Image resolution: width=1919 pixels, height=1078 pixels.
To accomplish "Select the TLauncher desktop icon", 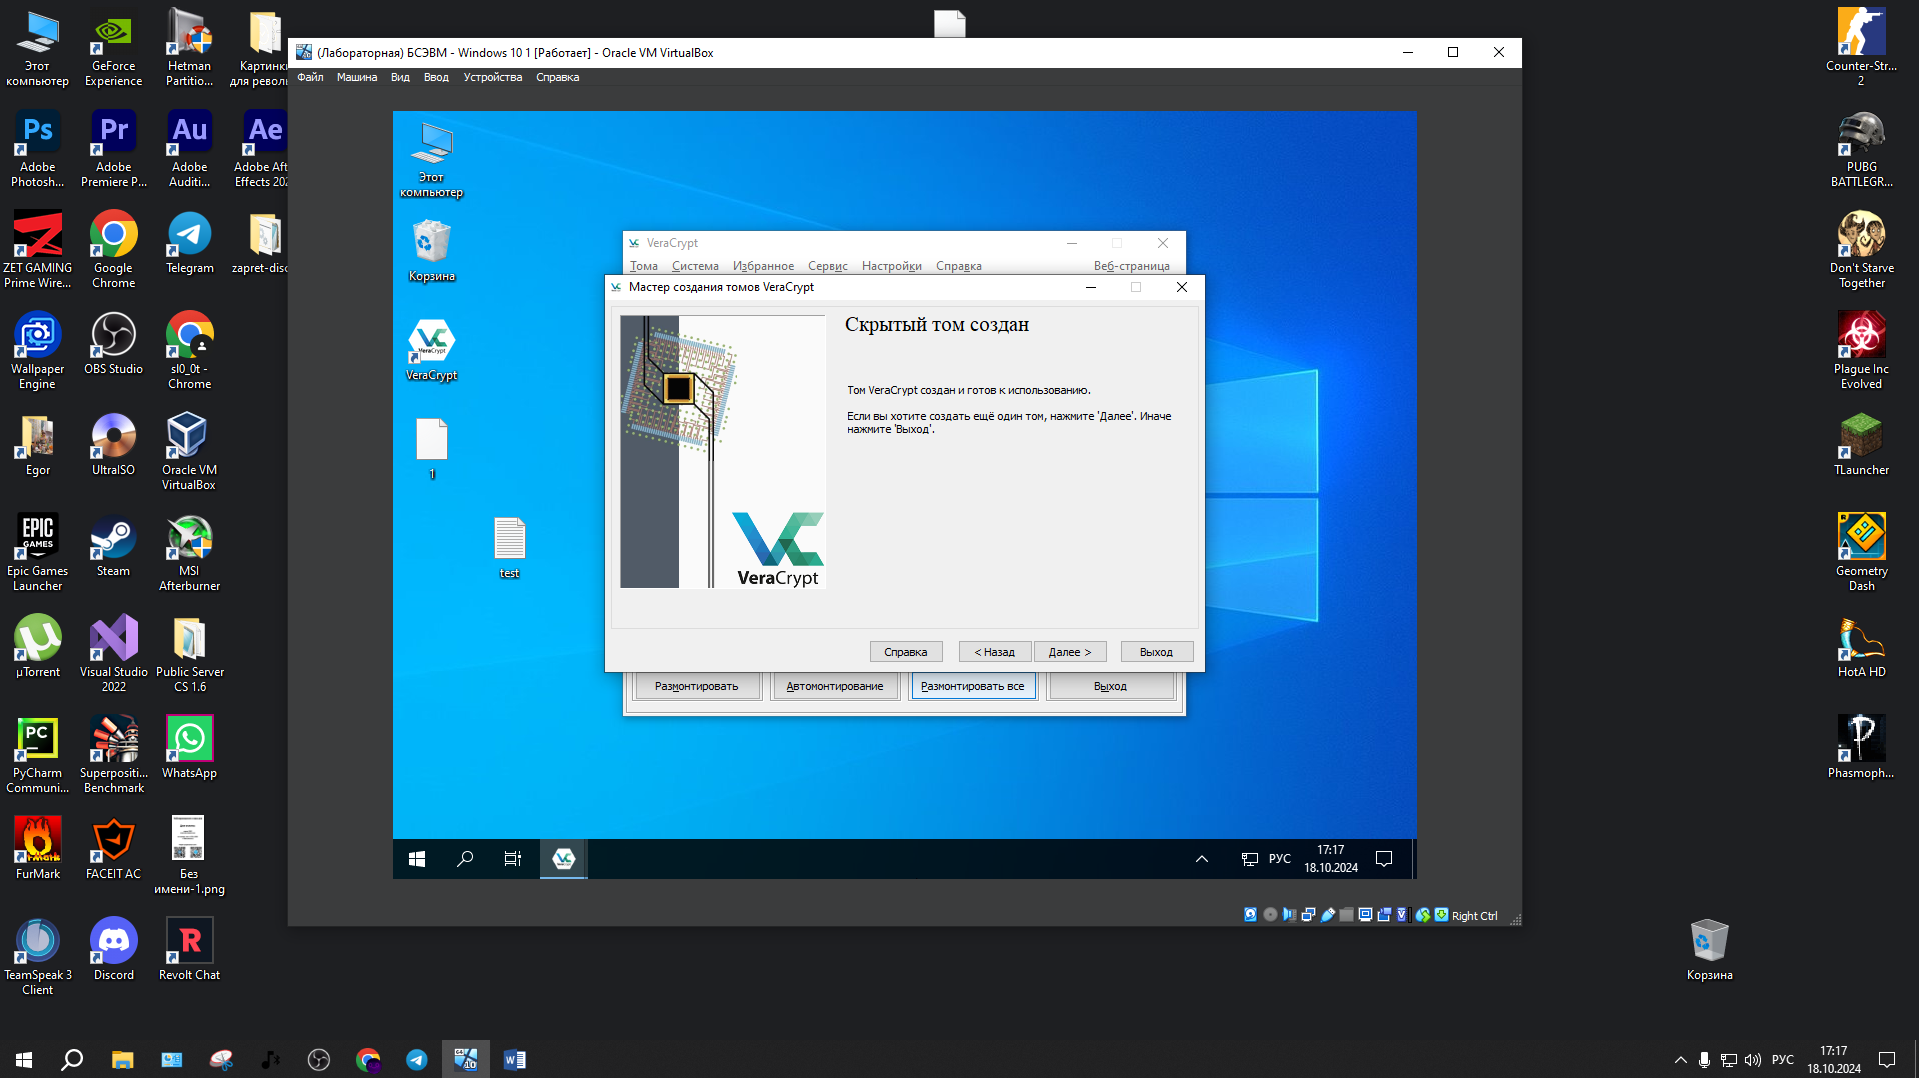I will [x=1862, y=445].
